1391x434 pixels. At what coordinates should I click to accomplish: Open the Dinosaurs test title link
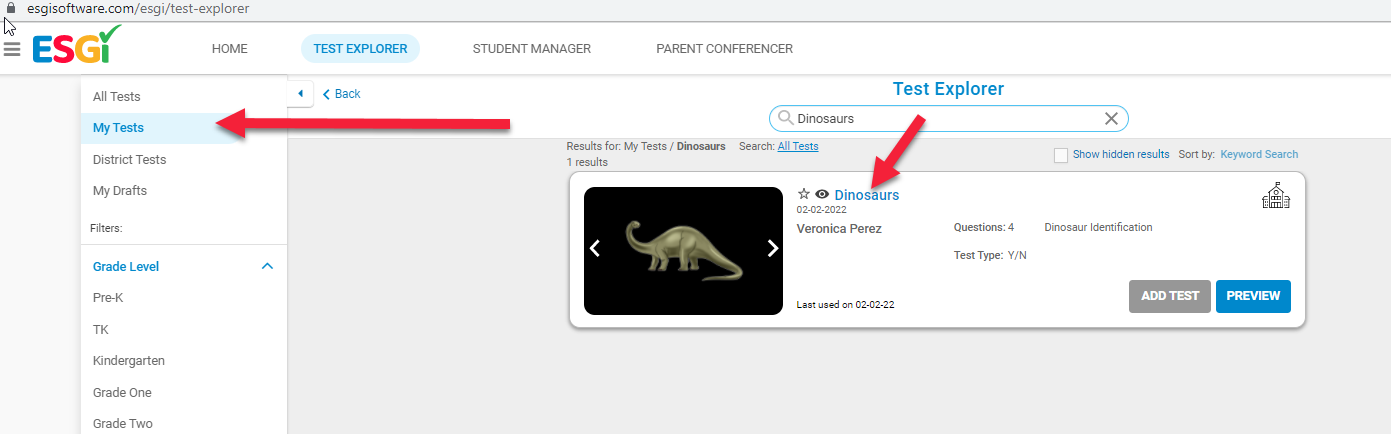[867, 195]
